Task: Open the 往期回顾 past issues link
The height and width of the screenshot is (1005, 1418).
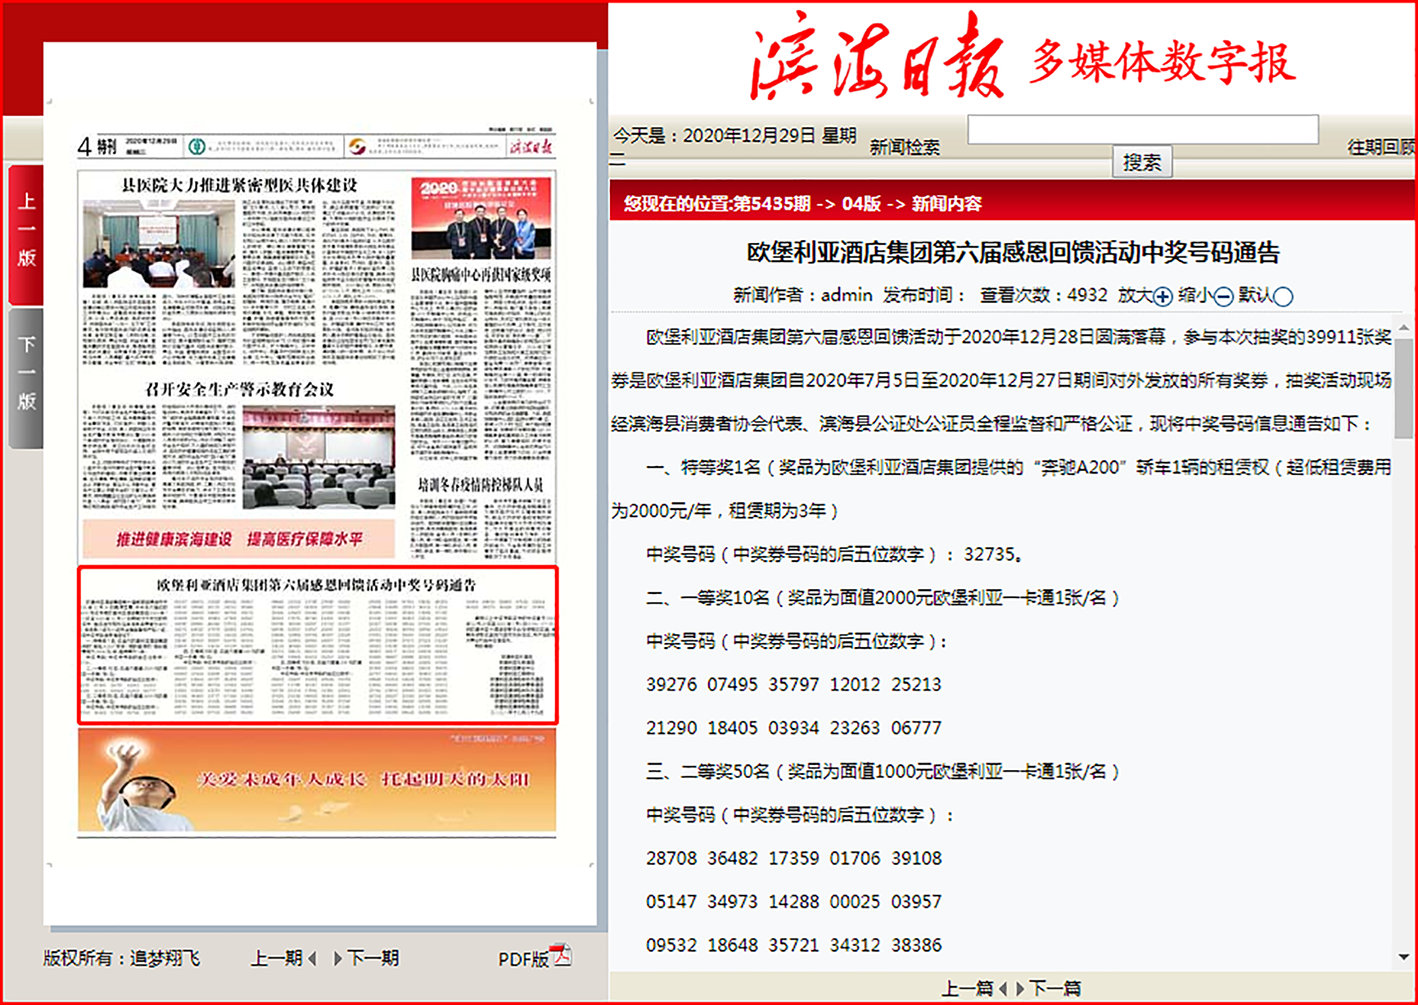Action: click(1381, 147)
